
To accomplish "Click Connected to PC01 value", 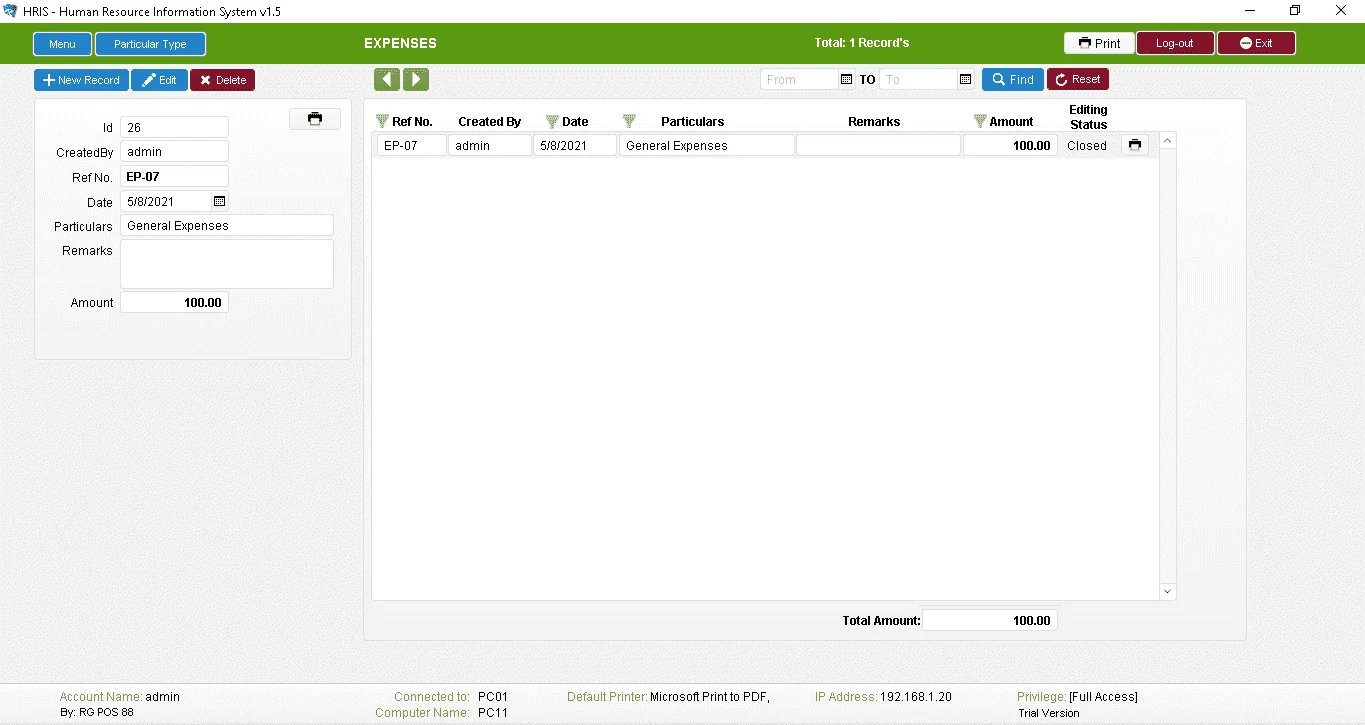I will point(493,697).
